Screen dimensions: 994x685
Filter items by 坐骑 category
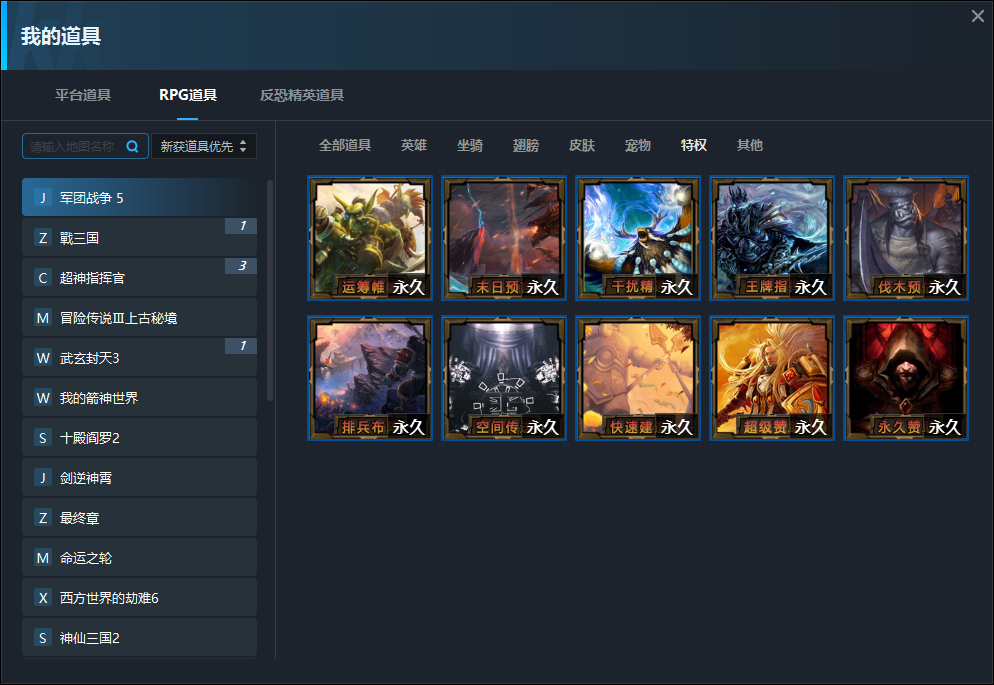[x=470, y=145]
